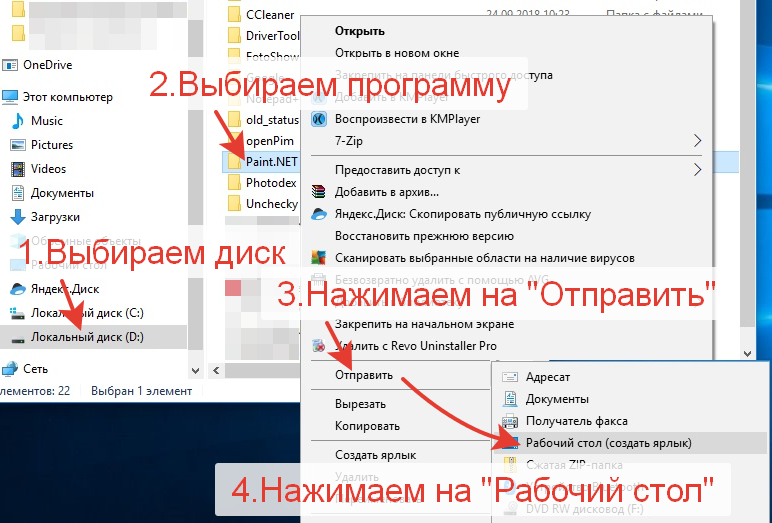Click the AVG virus scan icon
The height and width of the screenshot is (523, 772).
tap(319, 258)
